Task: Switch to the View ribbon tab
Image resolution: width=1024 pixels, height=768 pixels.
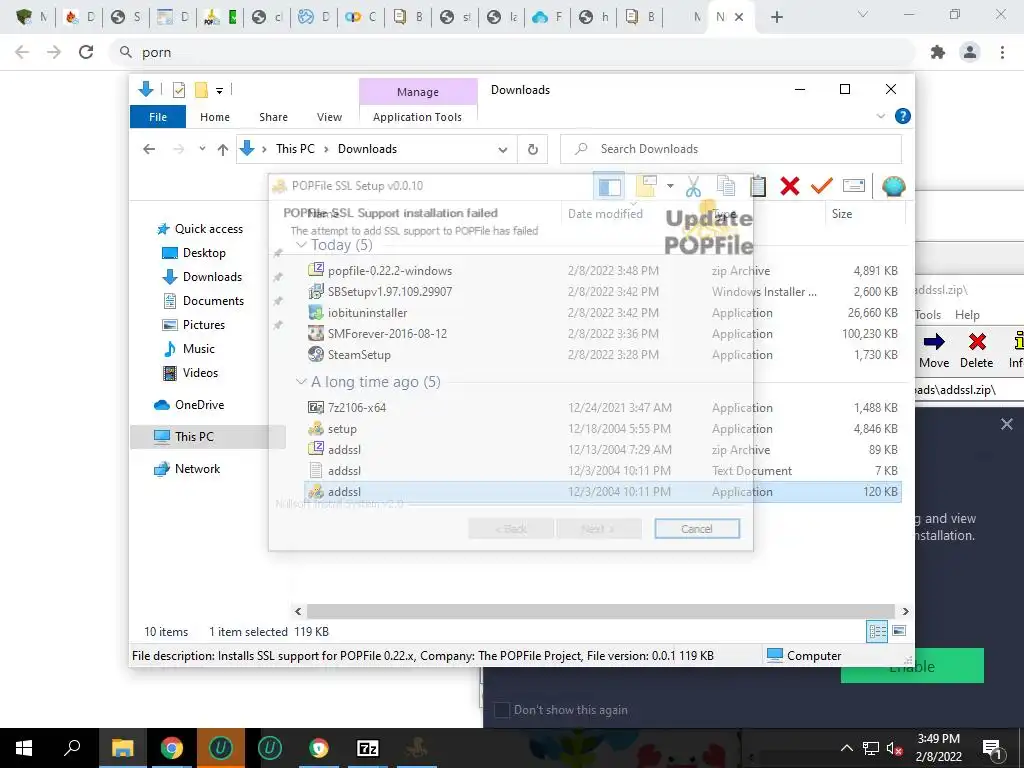Action: coord(329,117)
